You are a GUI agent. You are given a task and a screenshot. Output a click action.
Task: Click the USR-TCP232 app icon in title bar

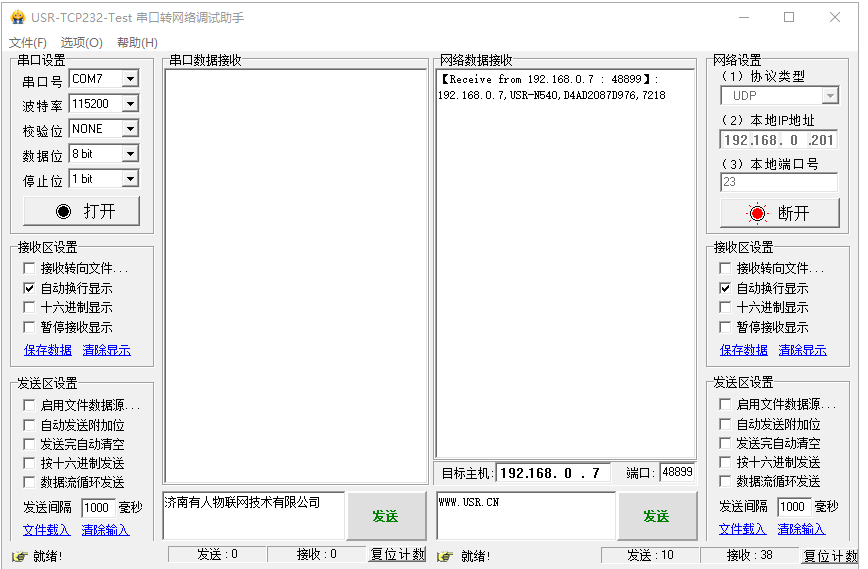pyautogui.click(x=18, y=17)
